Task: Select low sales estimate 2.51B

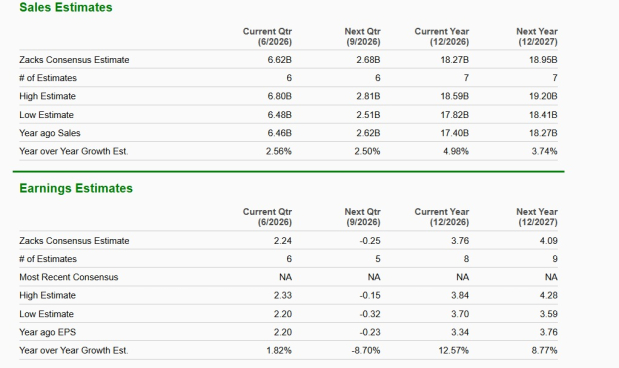Action: 368,115
